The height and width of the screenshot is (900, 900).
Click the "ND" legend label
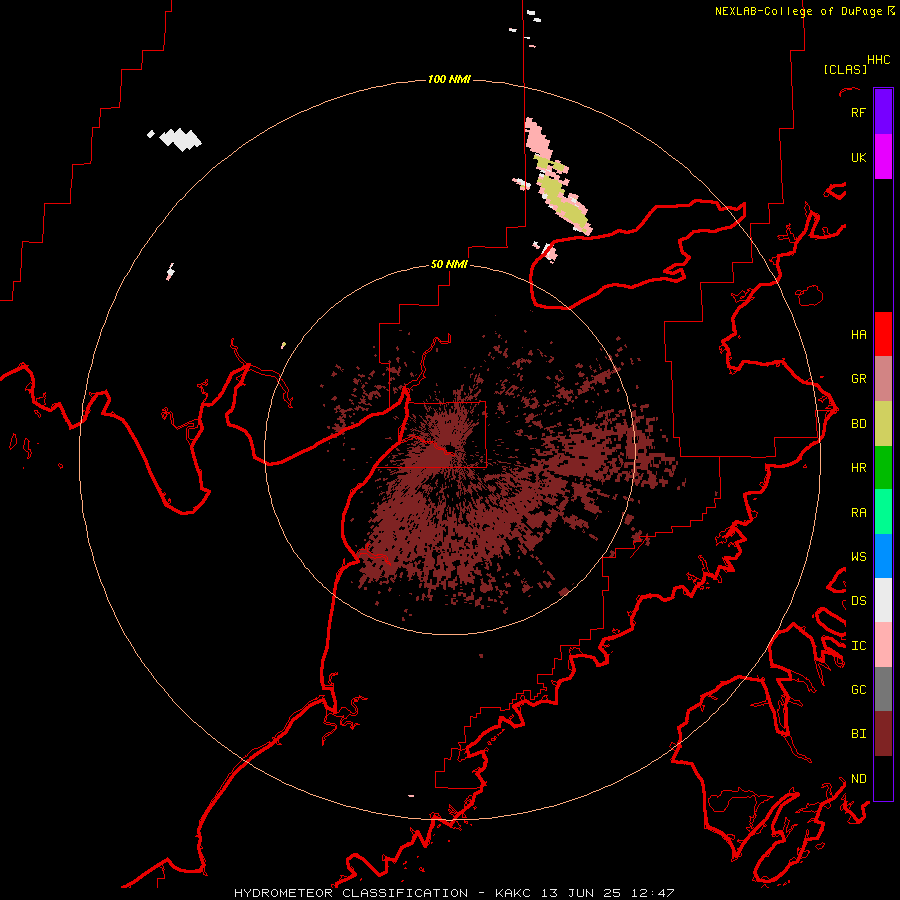click(858, 778)
